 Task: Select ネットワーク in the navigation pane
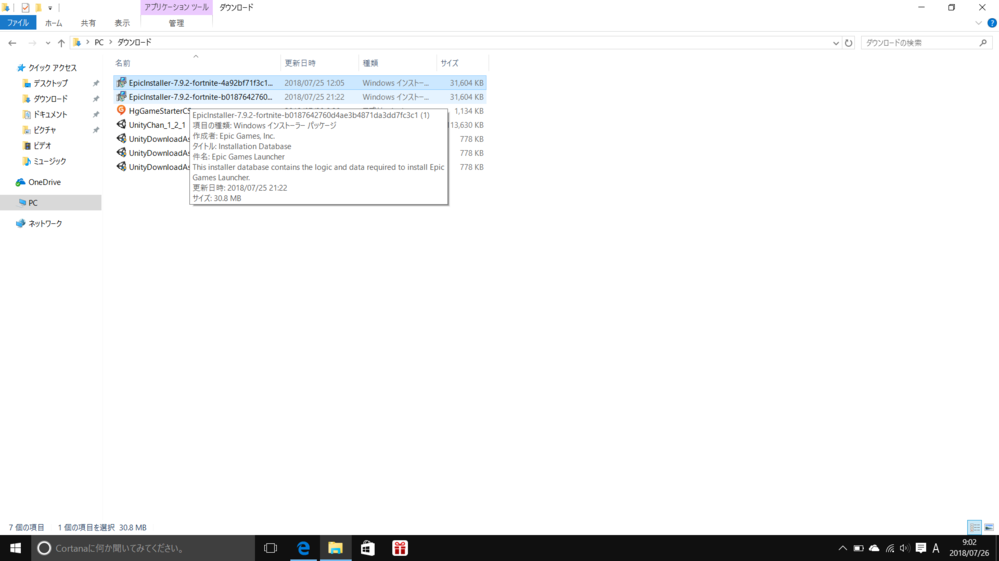coord(45,224)
